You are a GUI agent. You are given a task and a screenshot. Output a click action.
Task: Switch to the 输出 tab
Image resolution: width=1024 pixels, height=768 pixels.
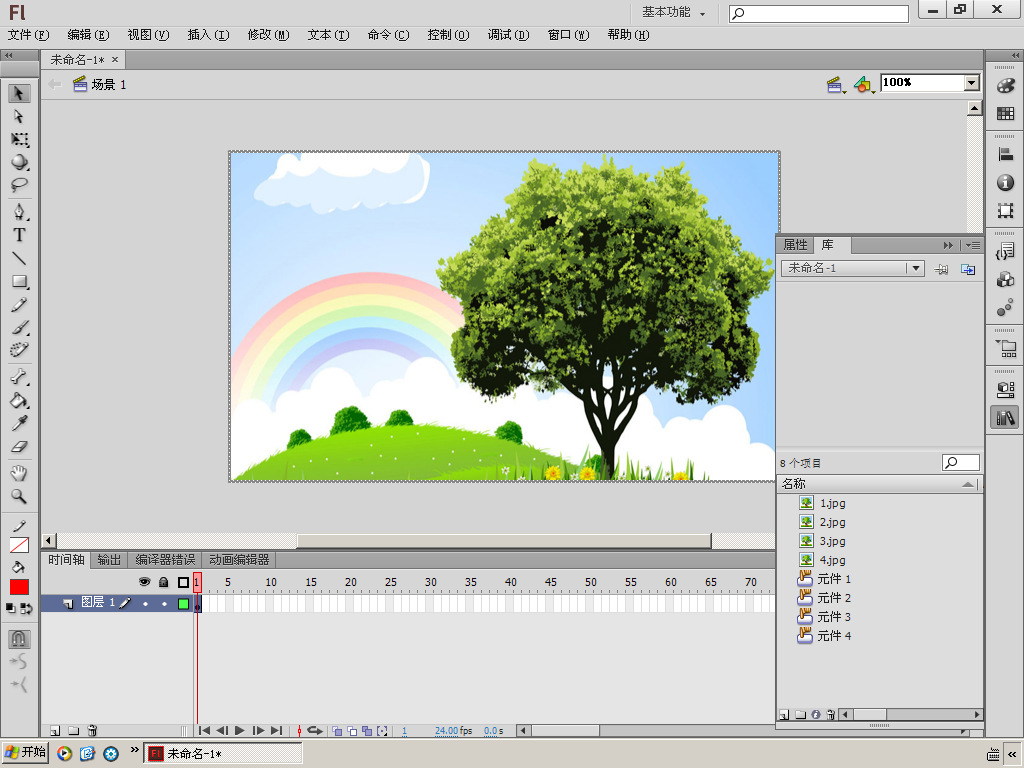tap(109, 560)
